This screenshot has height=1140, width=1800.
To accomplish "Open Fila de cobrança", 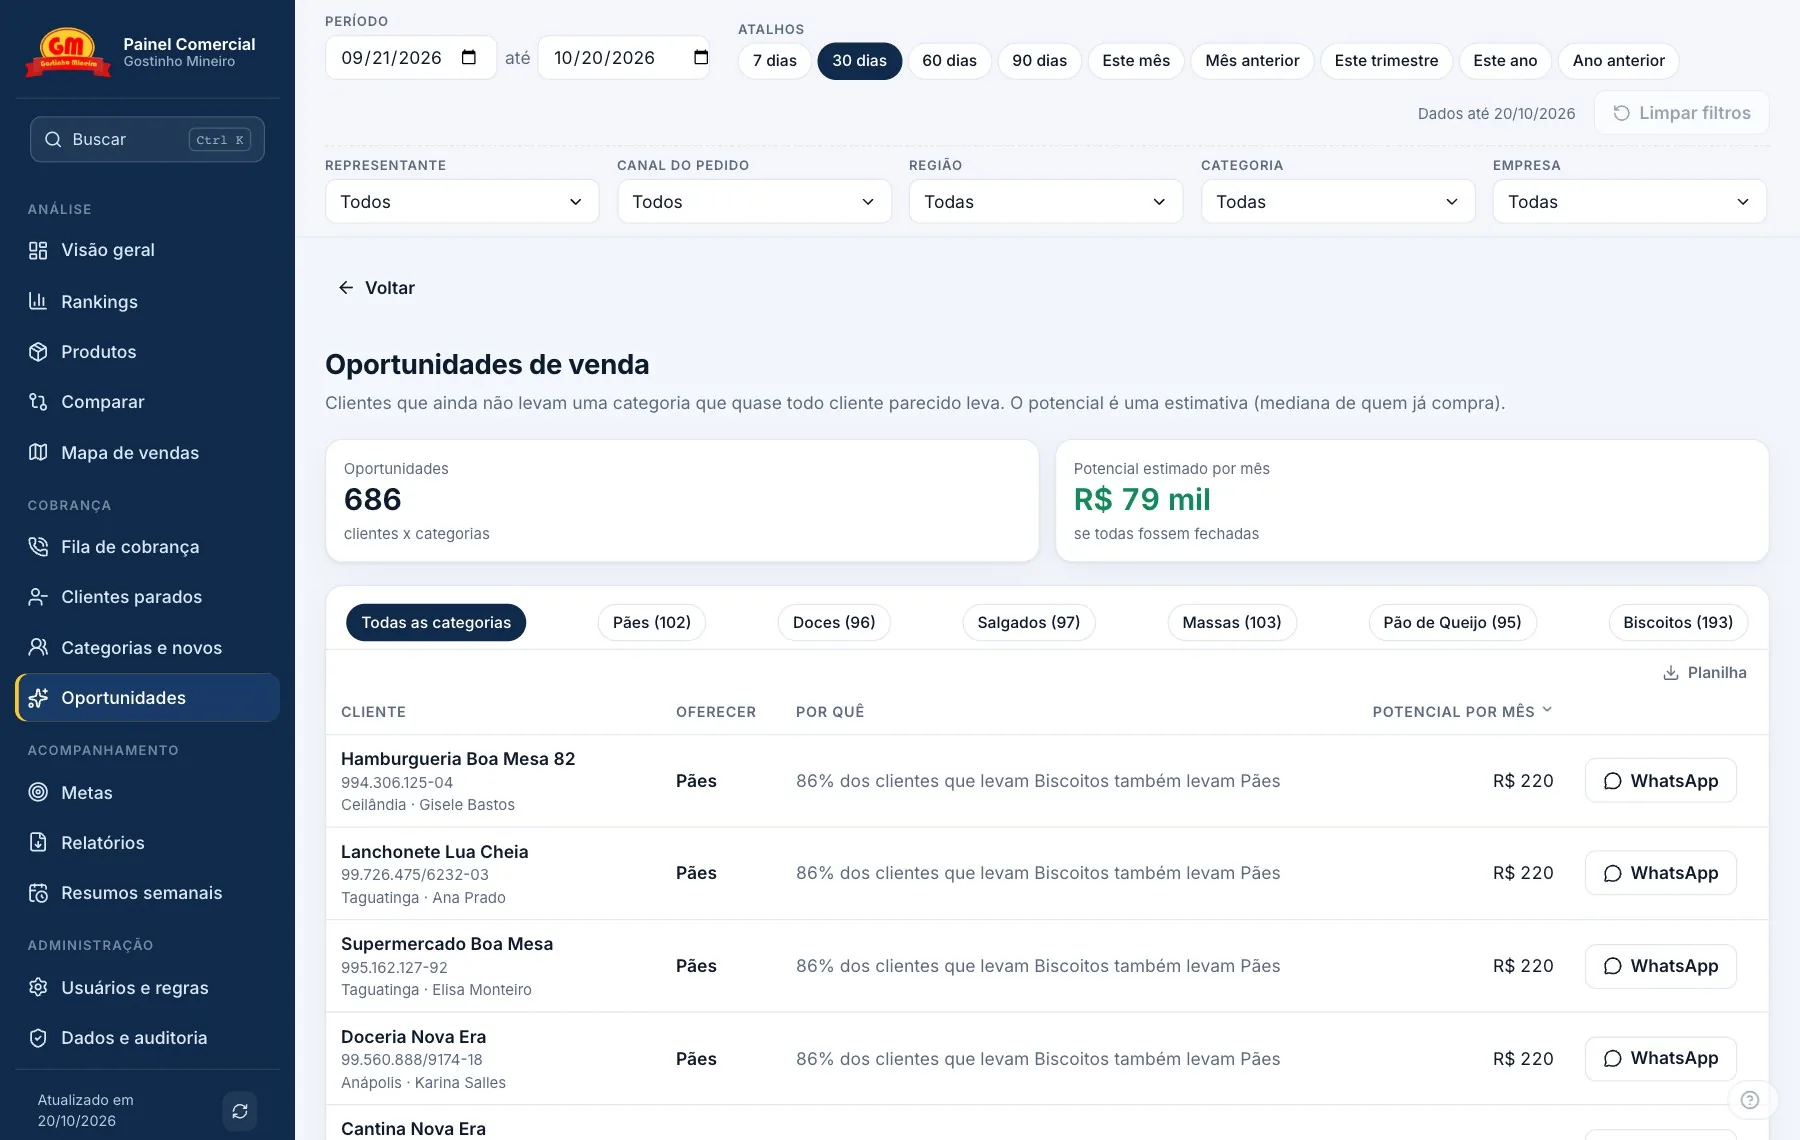I will pos(147,547).
